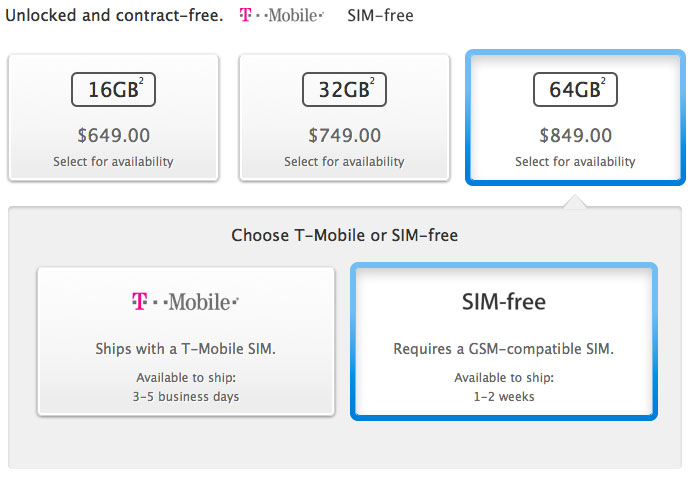
Task: Click the 16GB badge label
Action: tap(113, 89)
